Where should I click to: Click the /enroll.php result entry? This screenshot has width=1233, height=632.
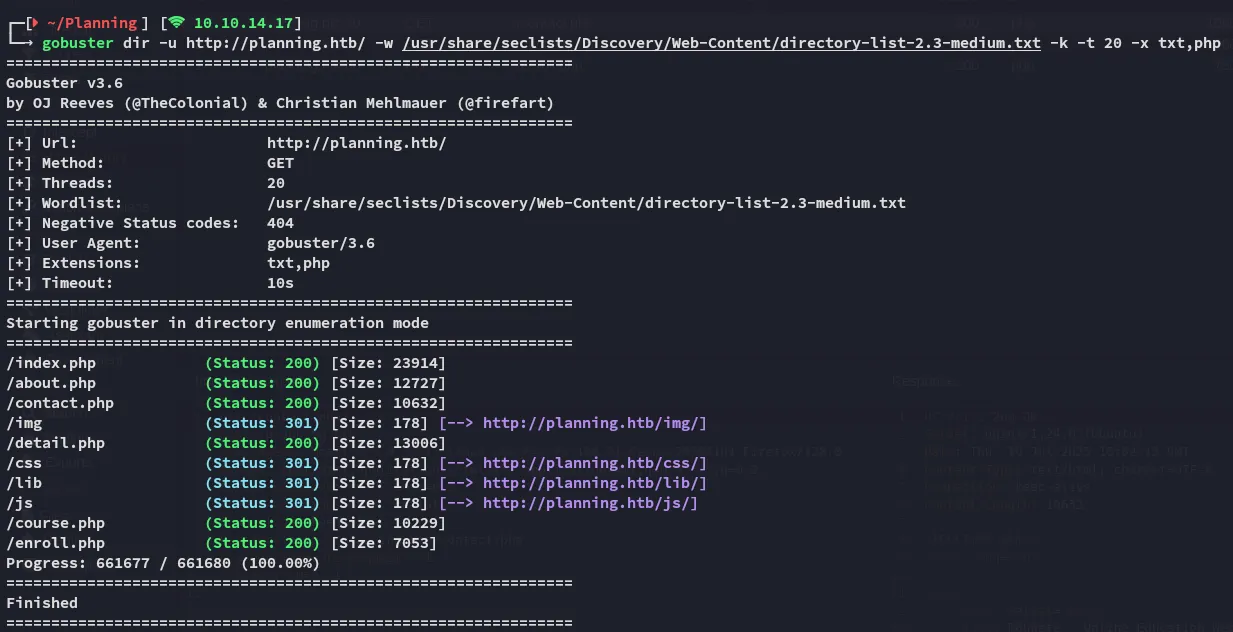pos(55,543)
